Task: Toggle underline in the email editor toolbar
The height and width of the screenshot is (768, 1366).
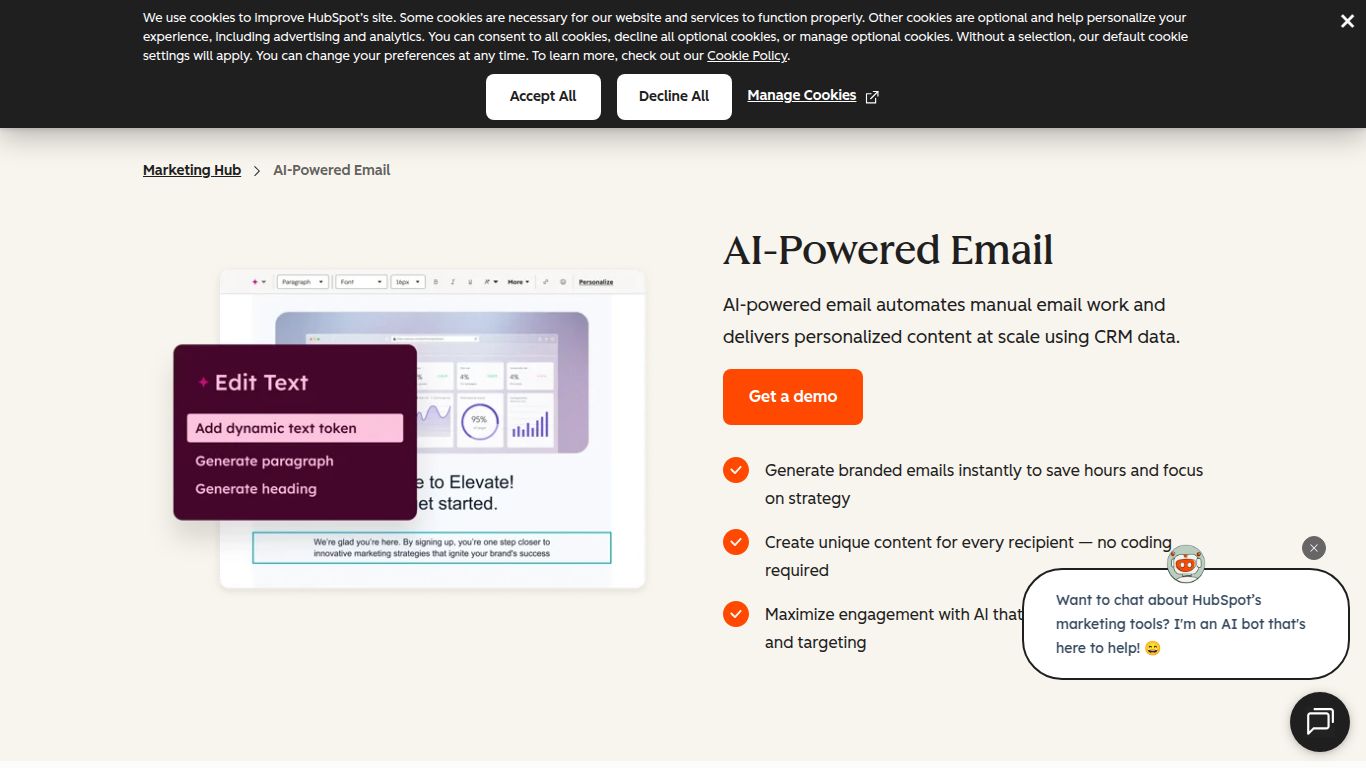Action: click(x=468, y=282)
